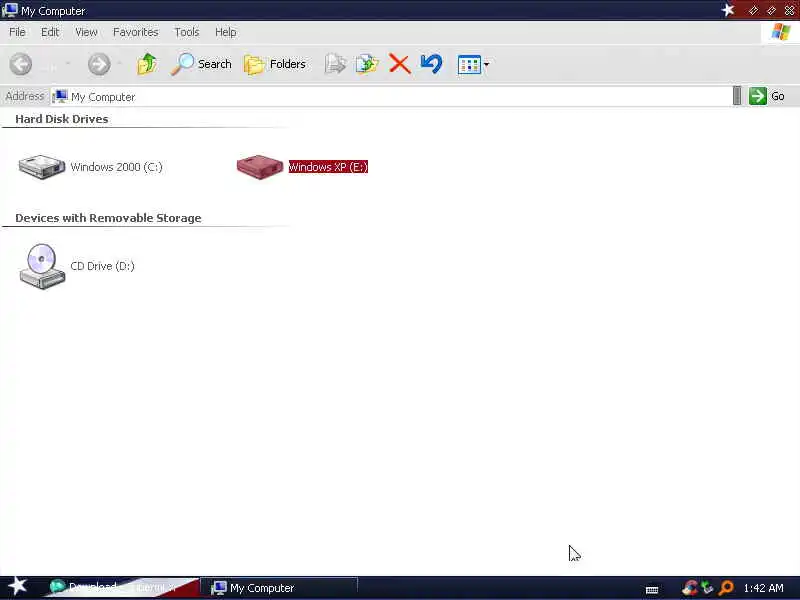
Task: Select the Windows 2000 (C:) drive icon
Action: tap(42, 167)
